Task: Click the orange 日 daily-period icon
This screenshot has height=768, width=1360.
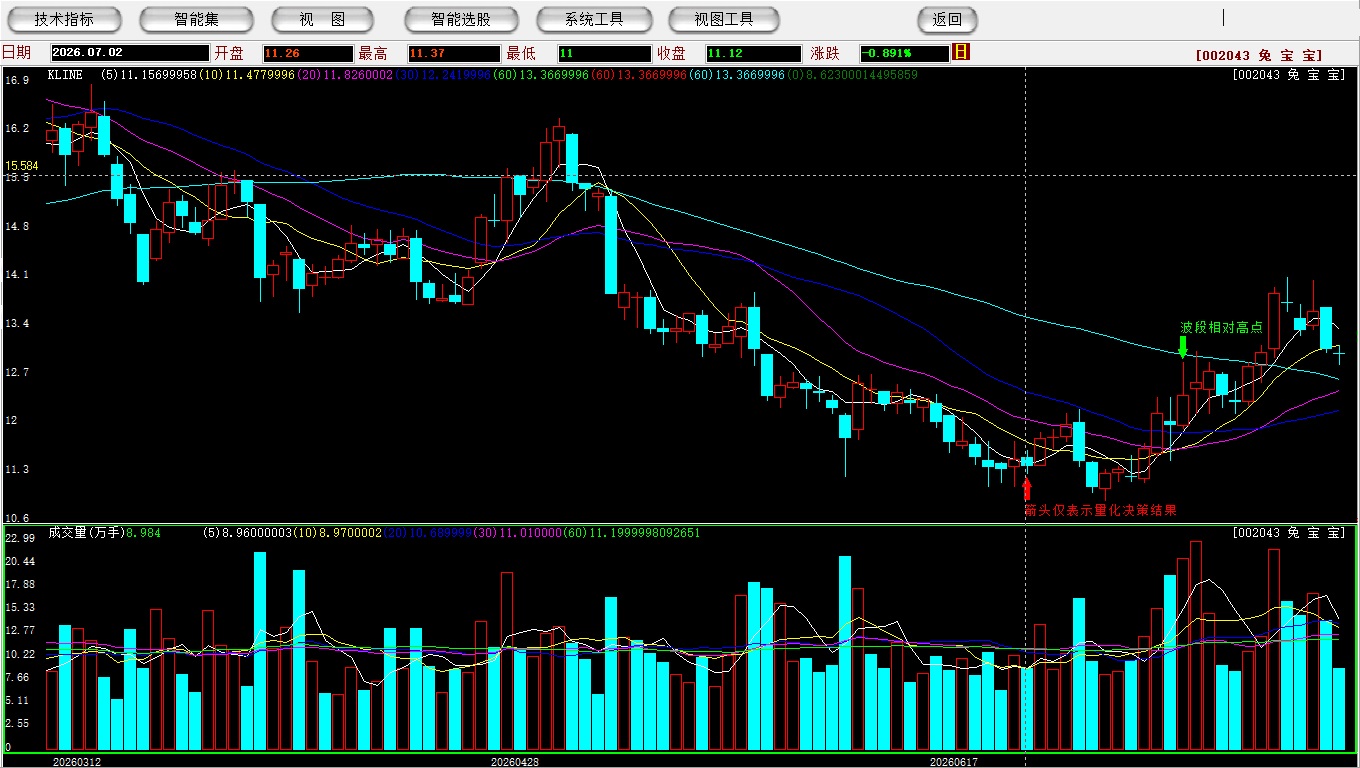Action: click(x=962, y=52)
